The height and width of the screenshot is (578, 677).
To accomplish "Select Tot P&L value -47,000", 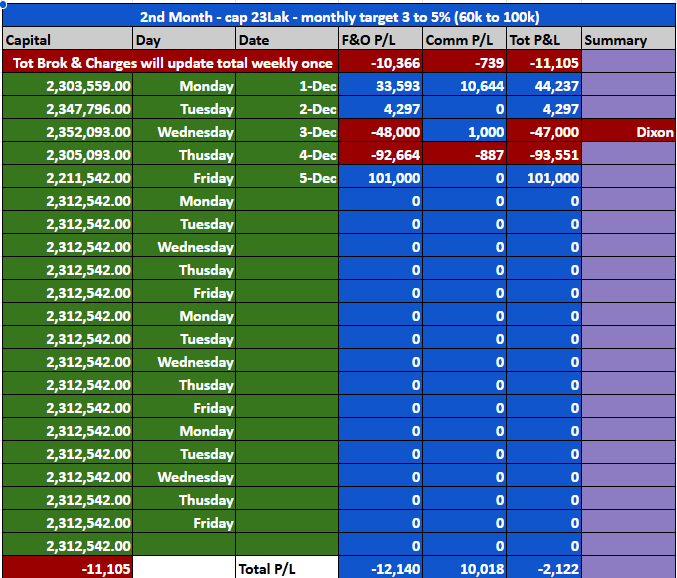I will pos(544,132).
